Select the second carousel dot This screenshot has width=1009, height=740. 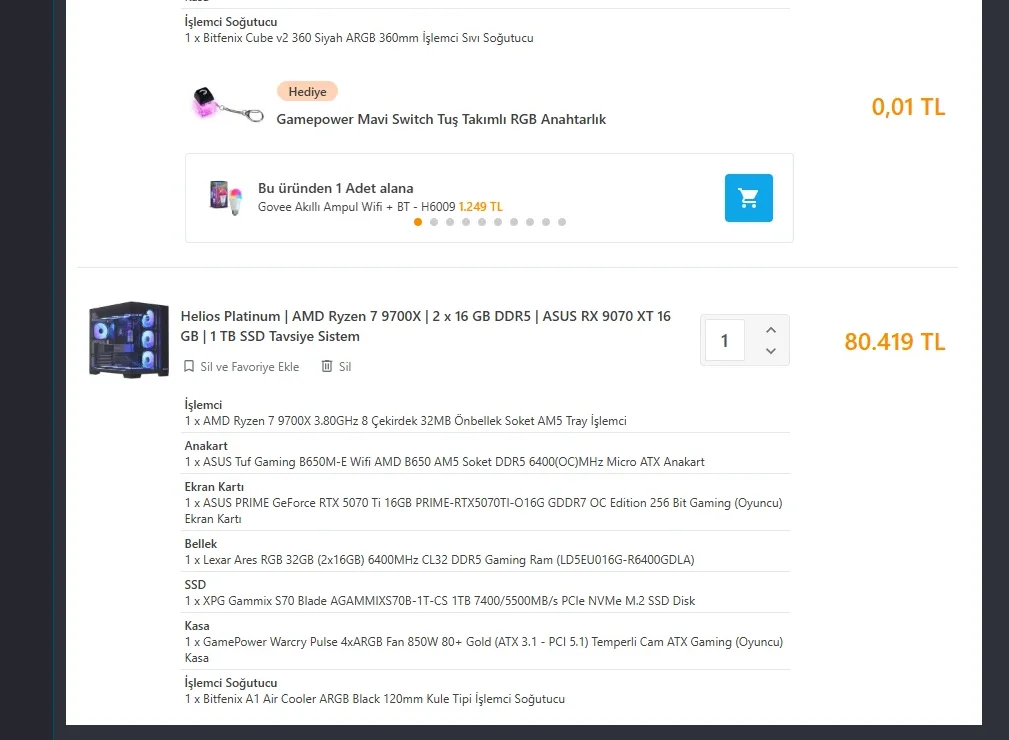coord(434,222)
